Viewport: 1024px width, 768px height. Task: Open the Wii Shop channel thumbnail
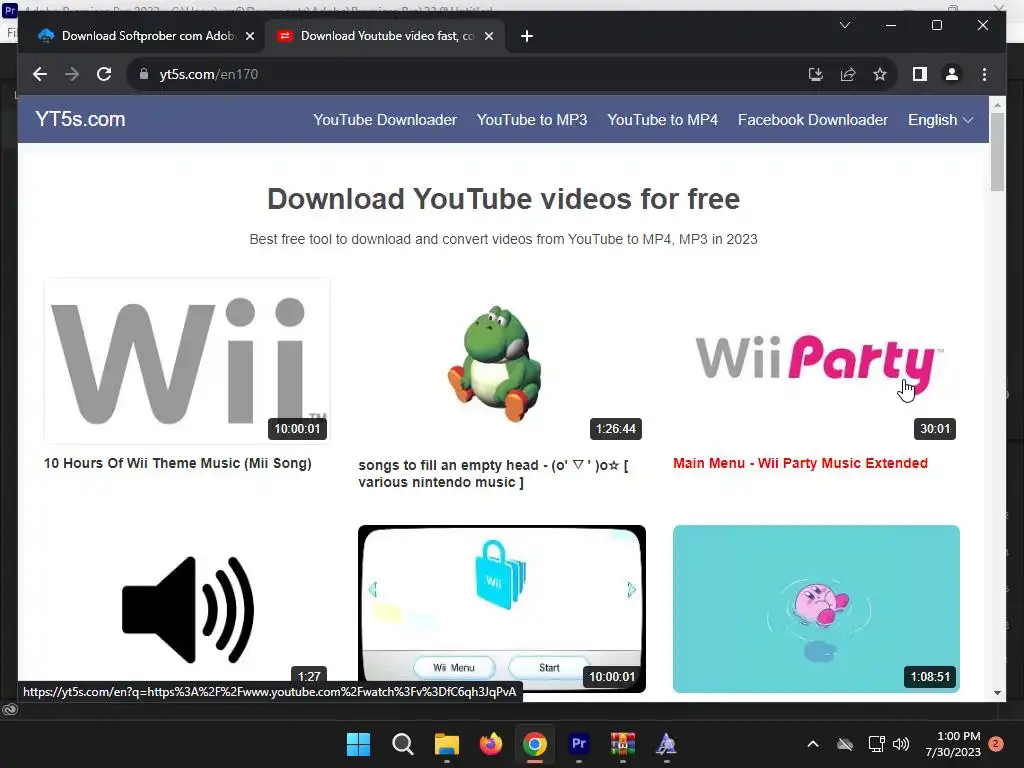[502, 609]
